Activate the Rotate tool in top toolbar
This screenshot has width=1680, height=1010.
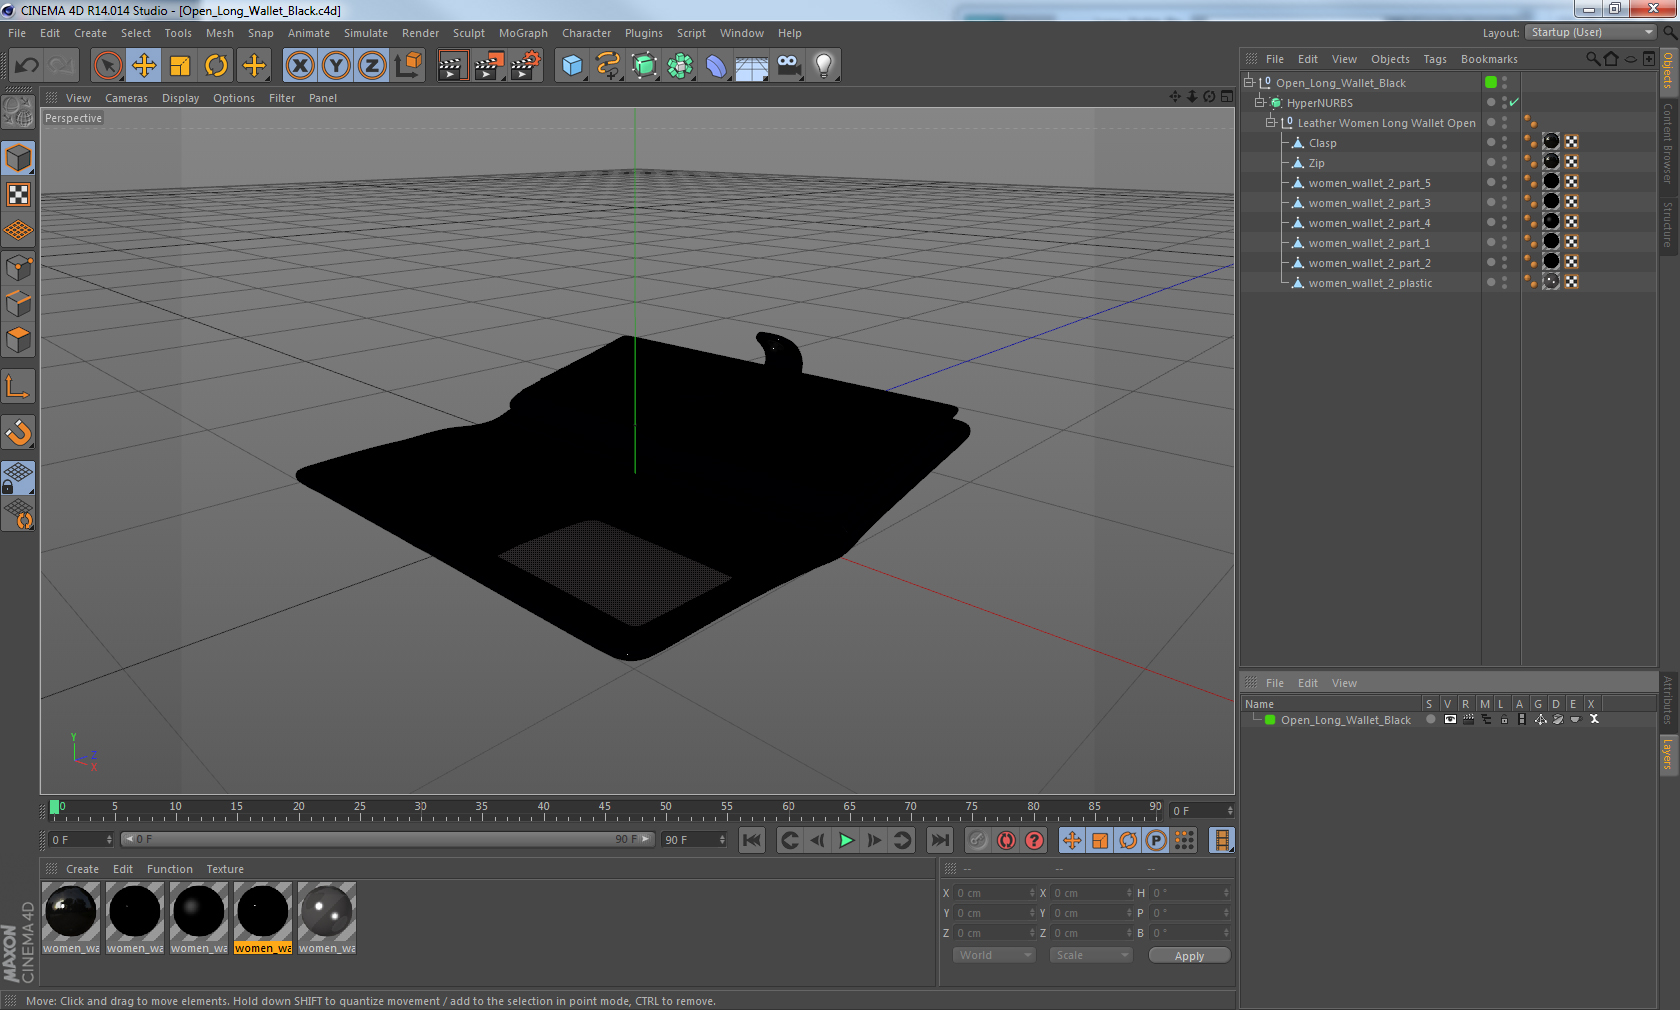point(216,66)
